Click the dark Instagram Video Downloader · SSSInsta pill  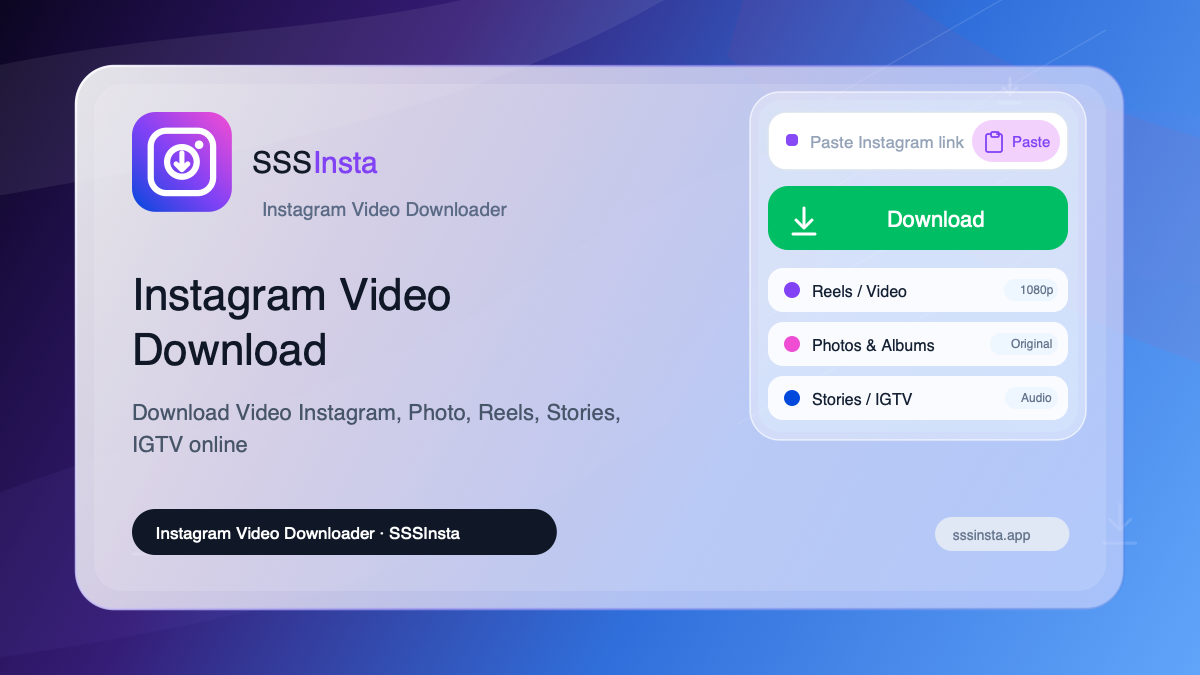click(344, 532)
